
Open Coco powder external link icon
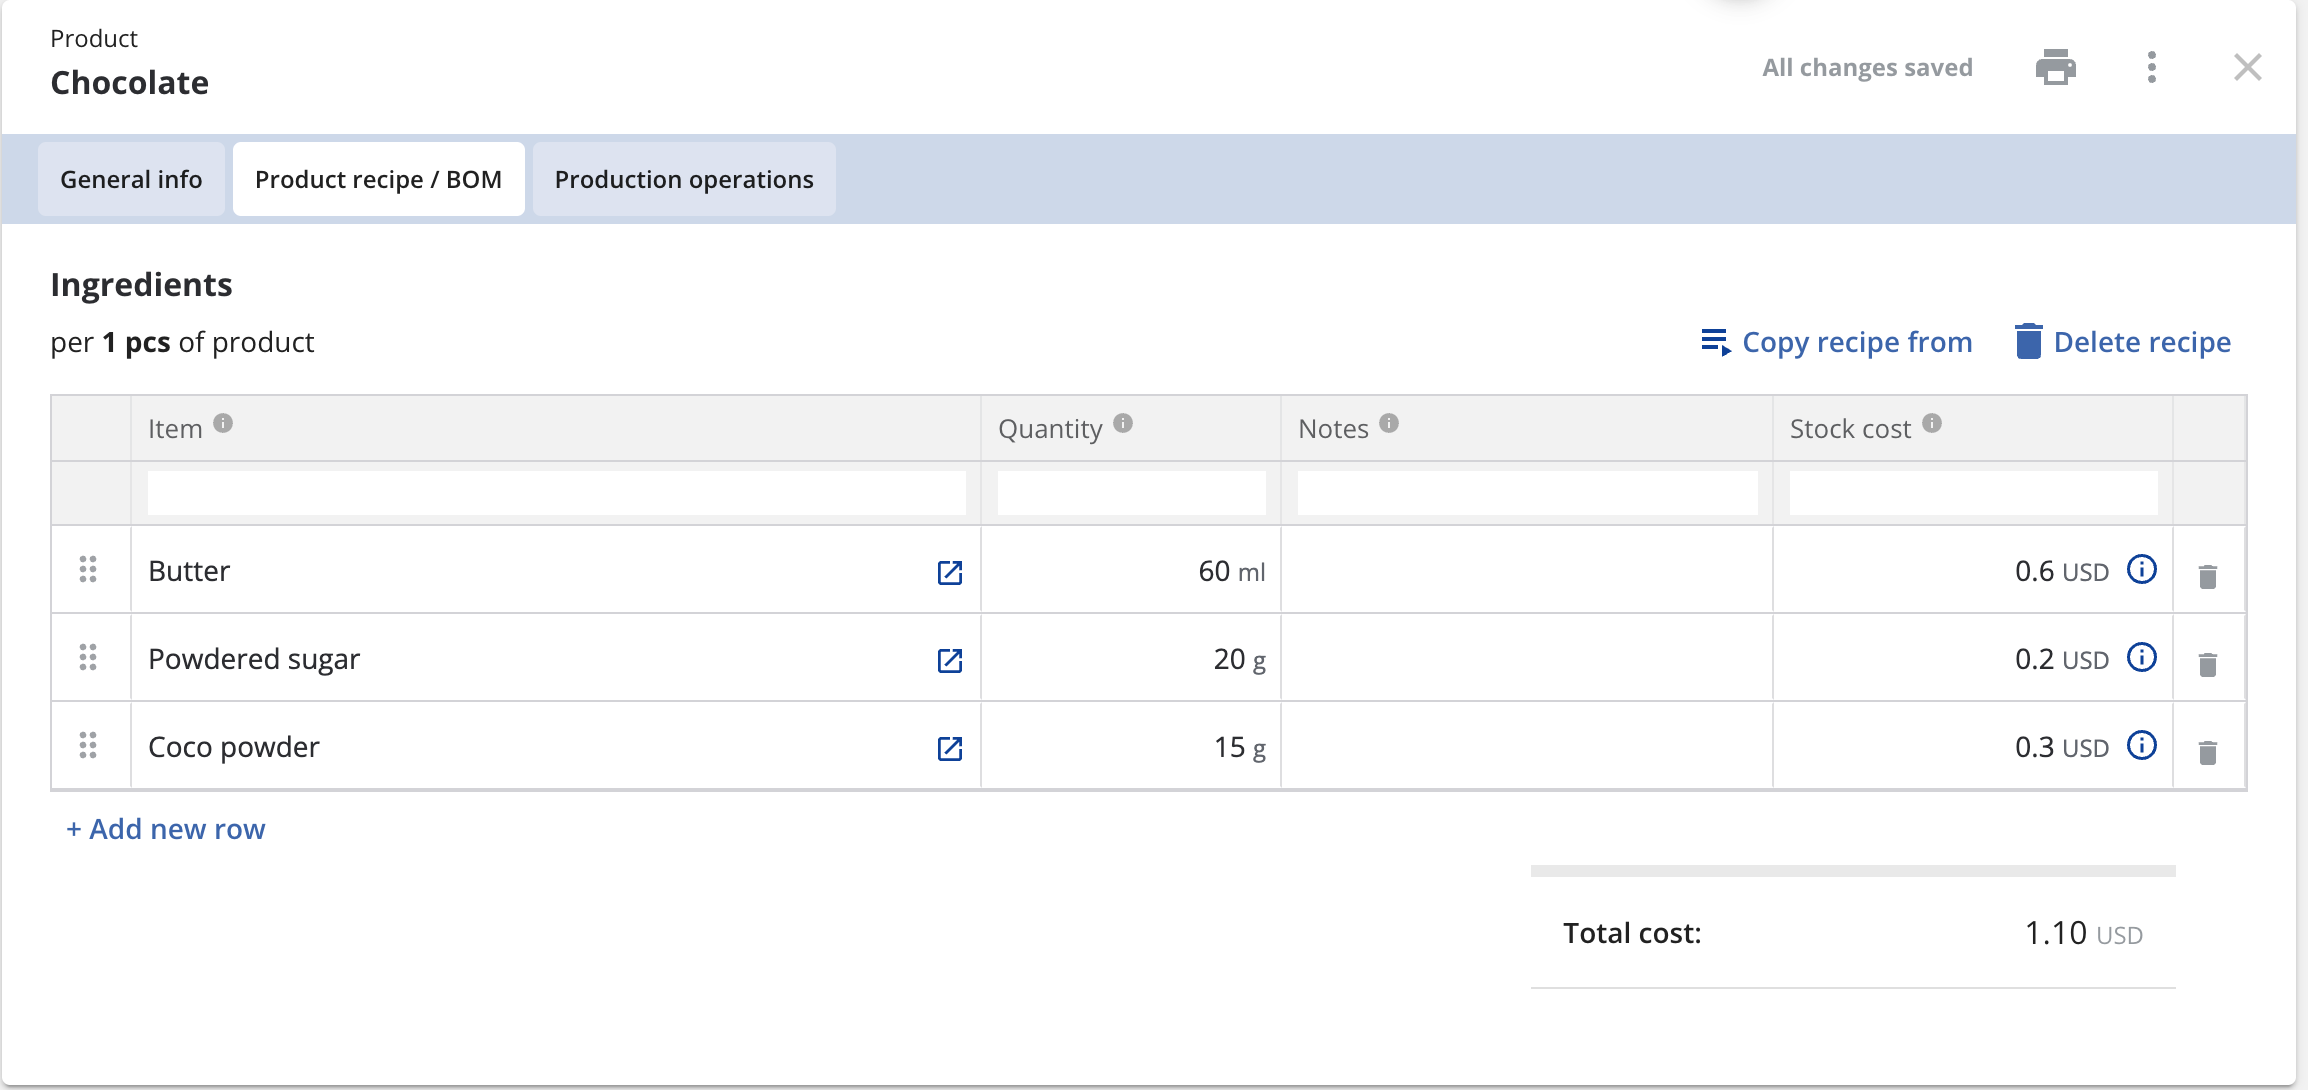(949, 748)
